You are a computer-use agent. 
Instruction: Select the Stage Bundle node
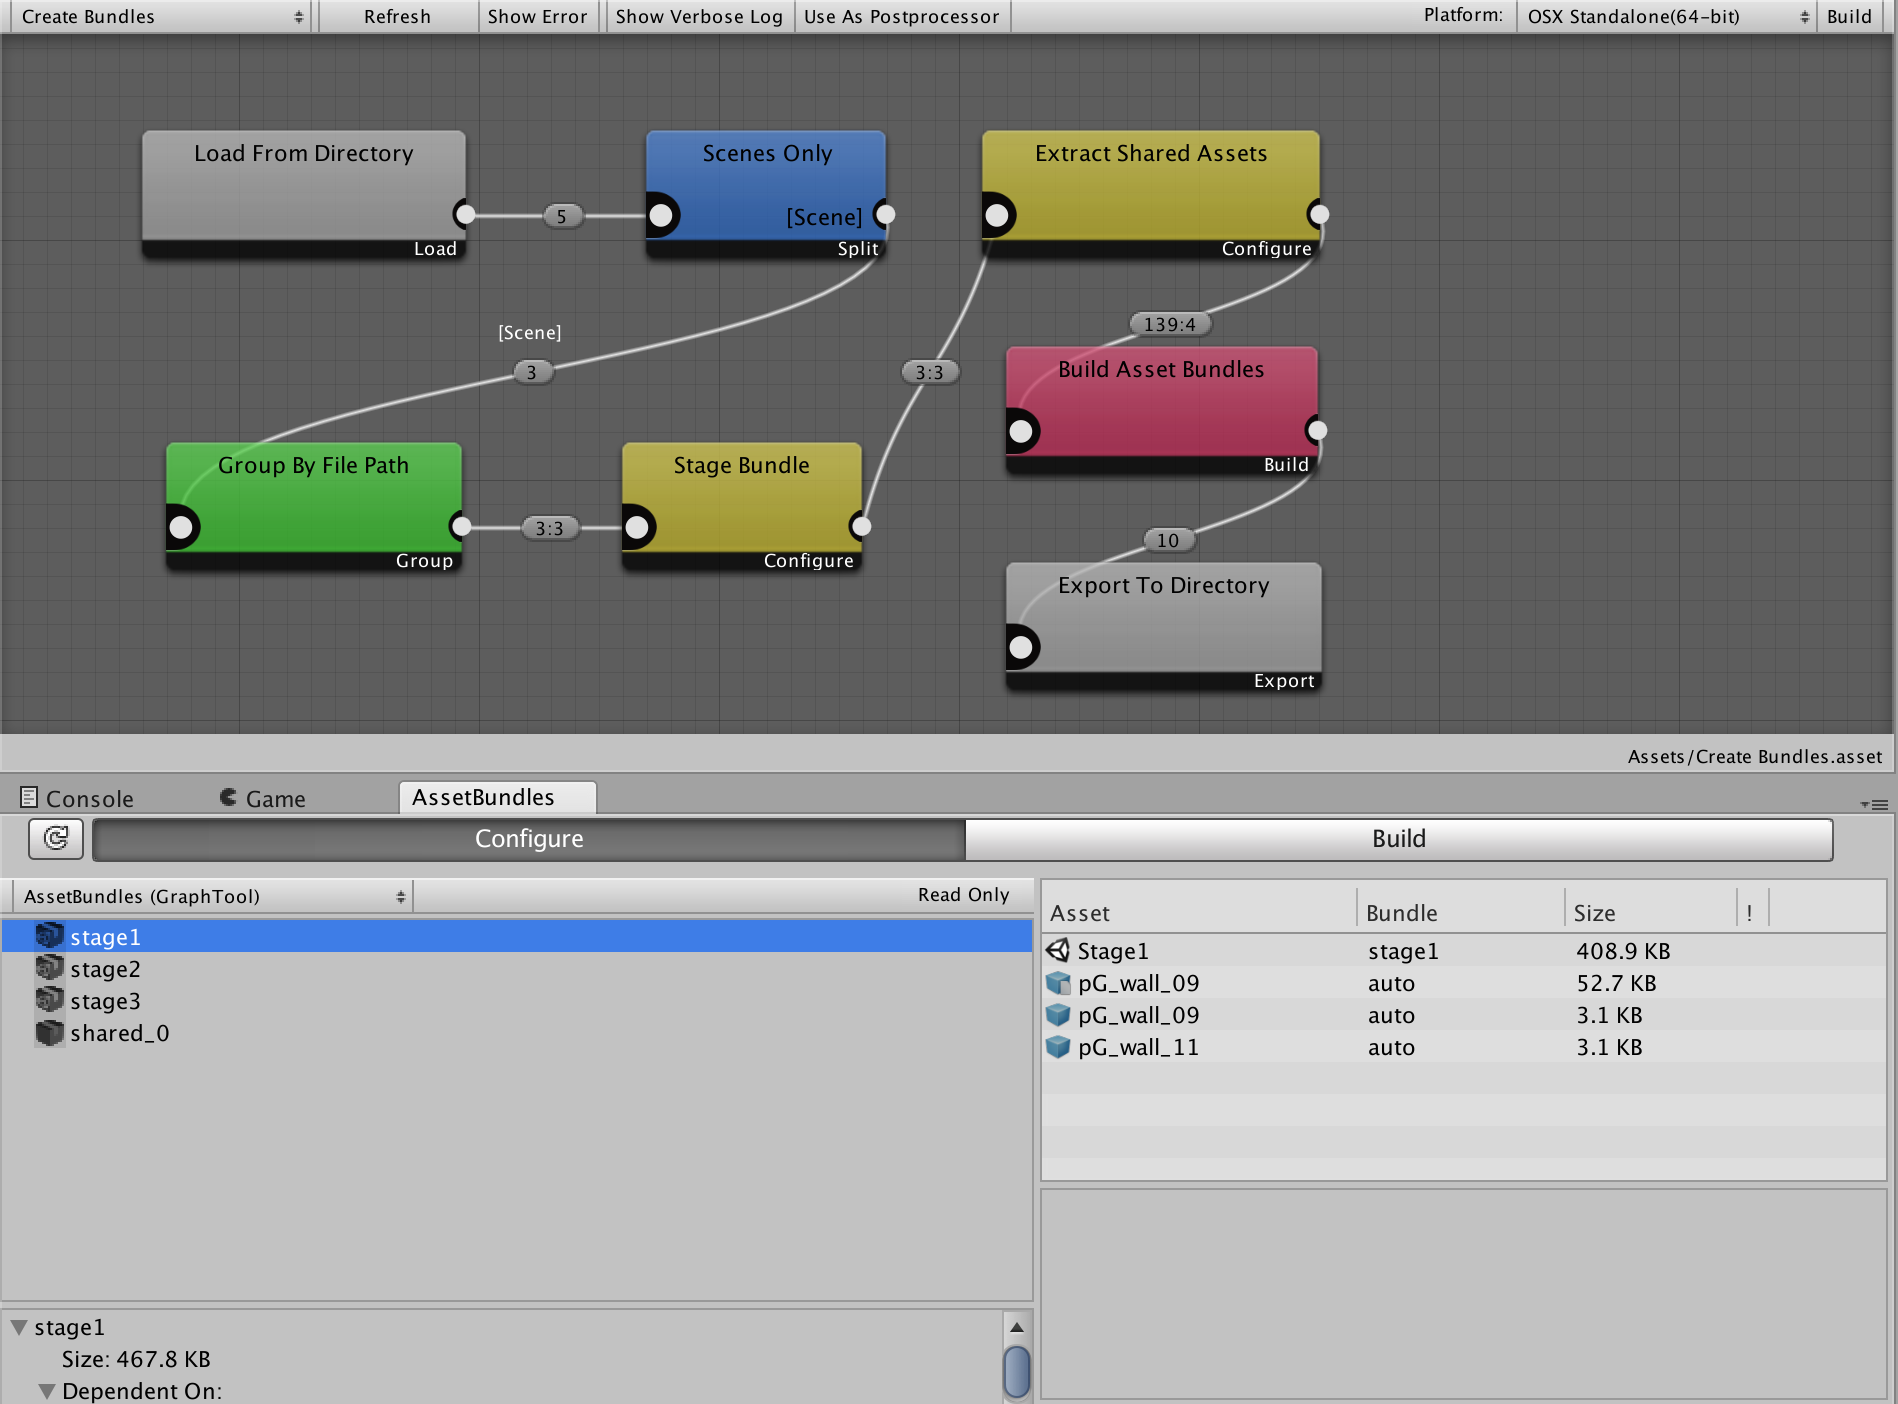click(x=742, y=506)
